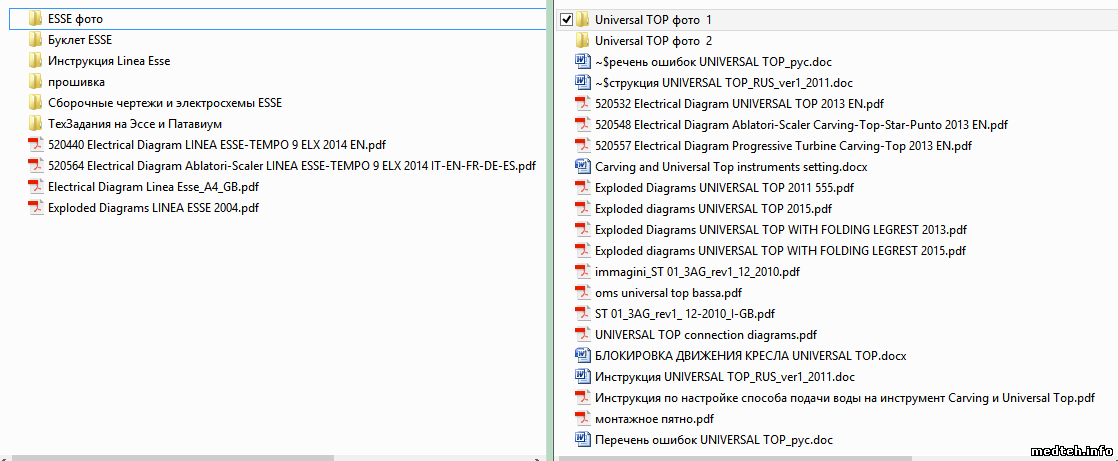The height and width of the screenshot is (461, 1118).
Task: Select ТехЗадания на Эссе и Патавиум folder
Action: click(134, 124)
